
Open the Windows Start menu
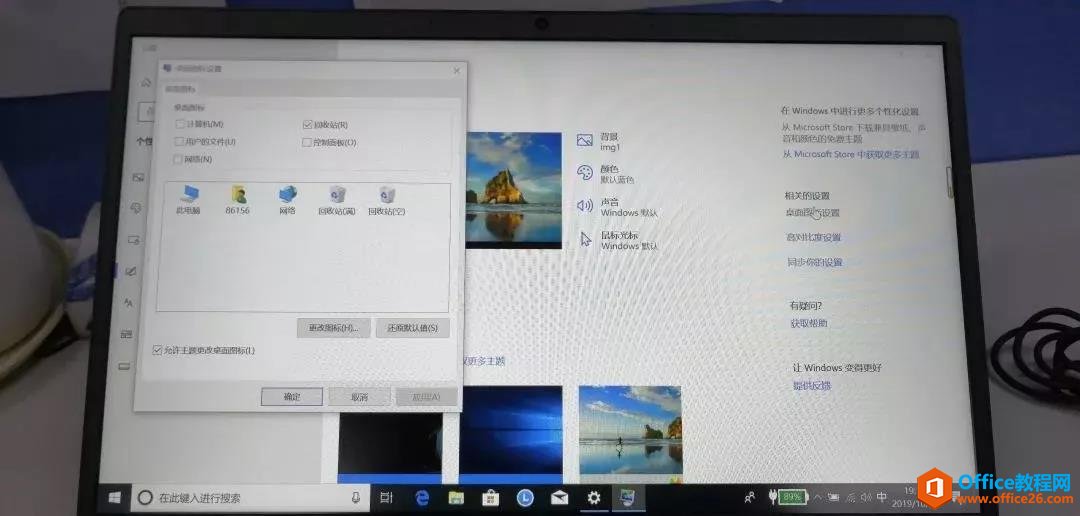click(115, 497)
